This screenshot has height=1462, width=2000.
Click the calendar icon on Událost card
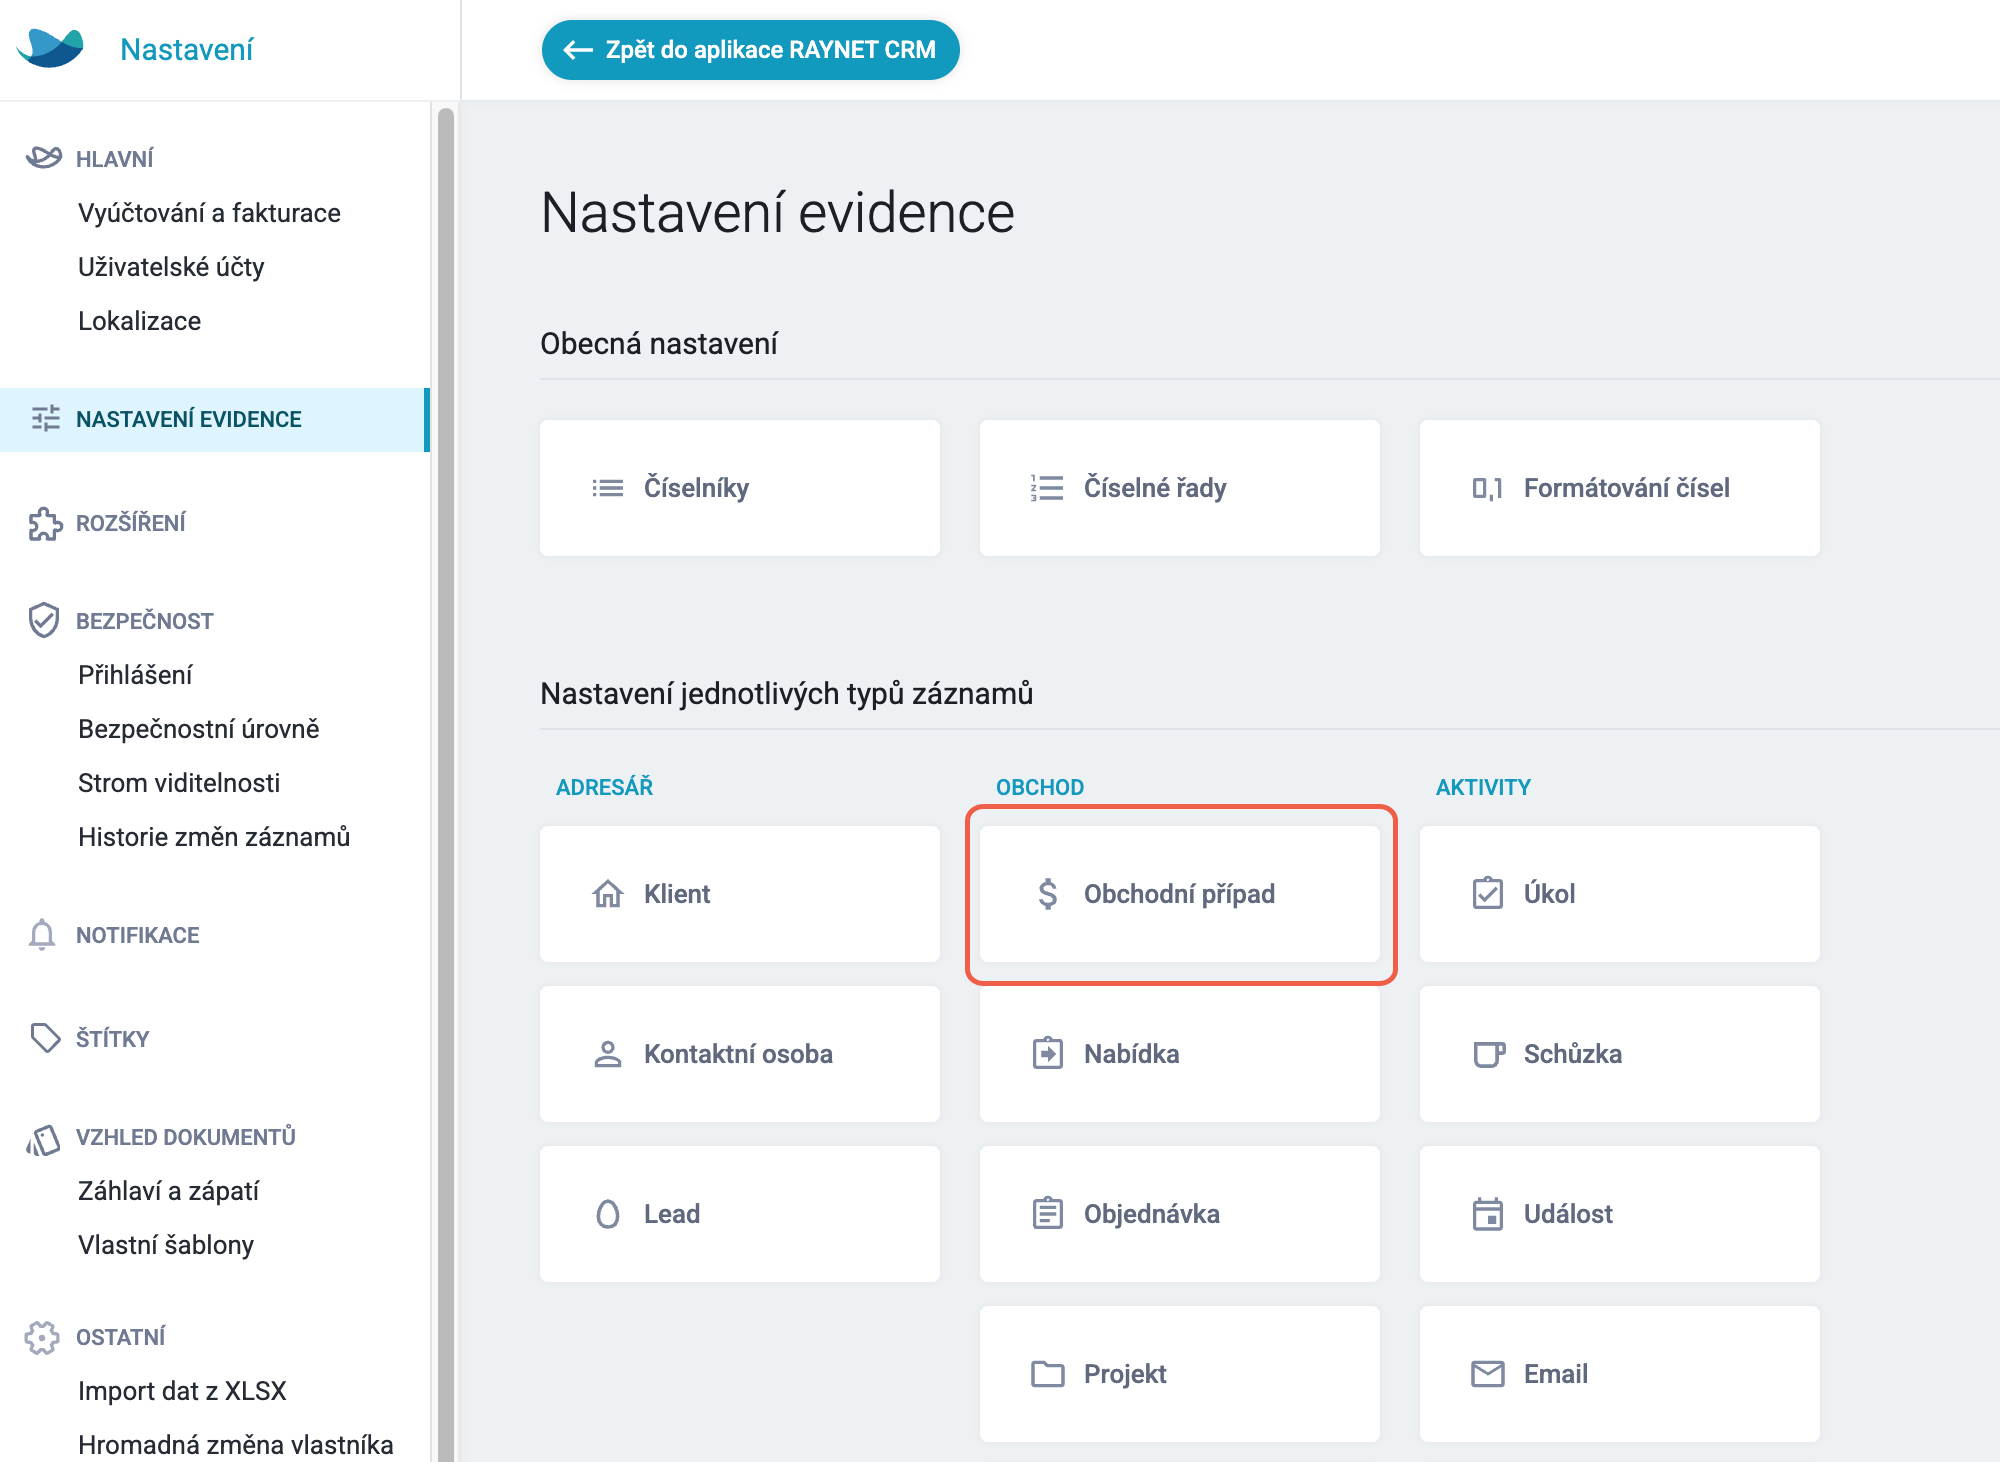1487,1214
